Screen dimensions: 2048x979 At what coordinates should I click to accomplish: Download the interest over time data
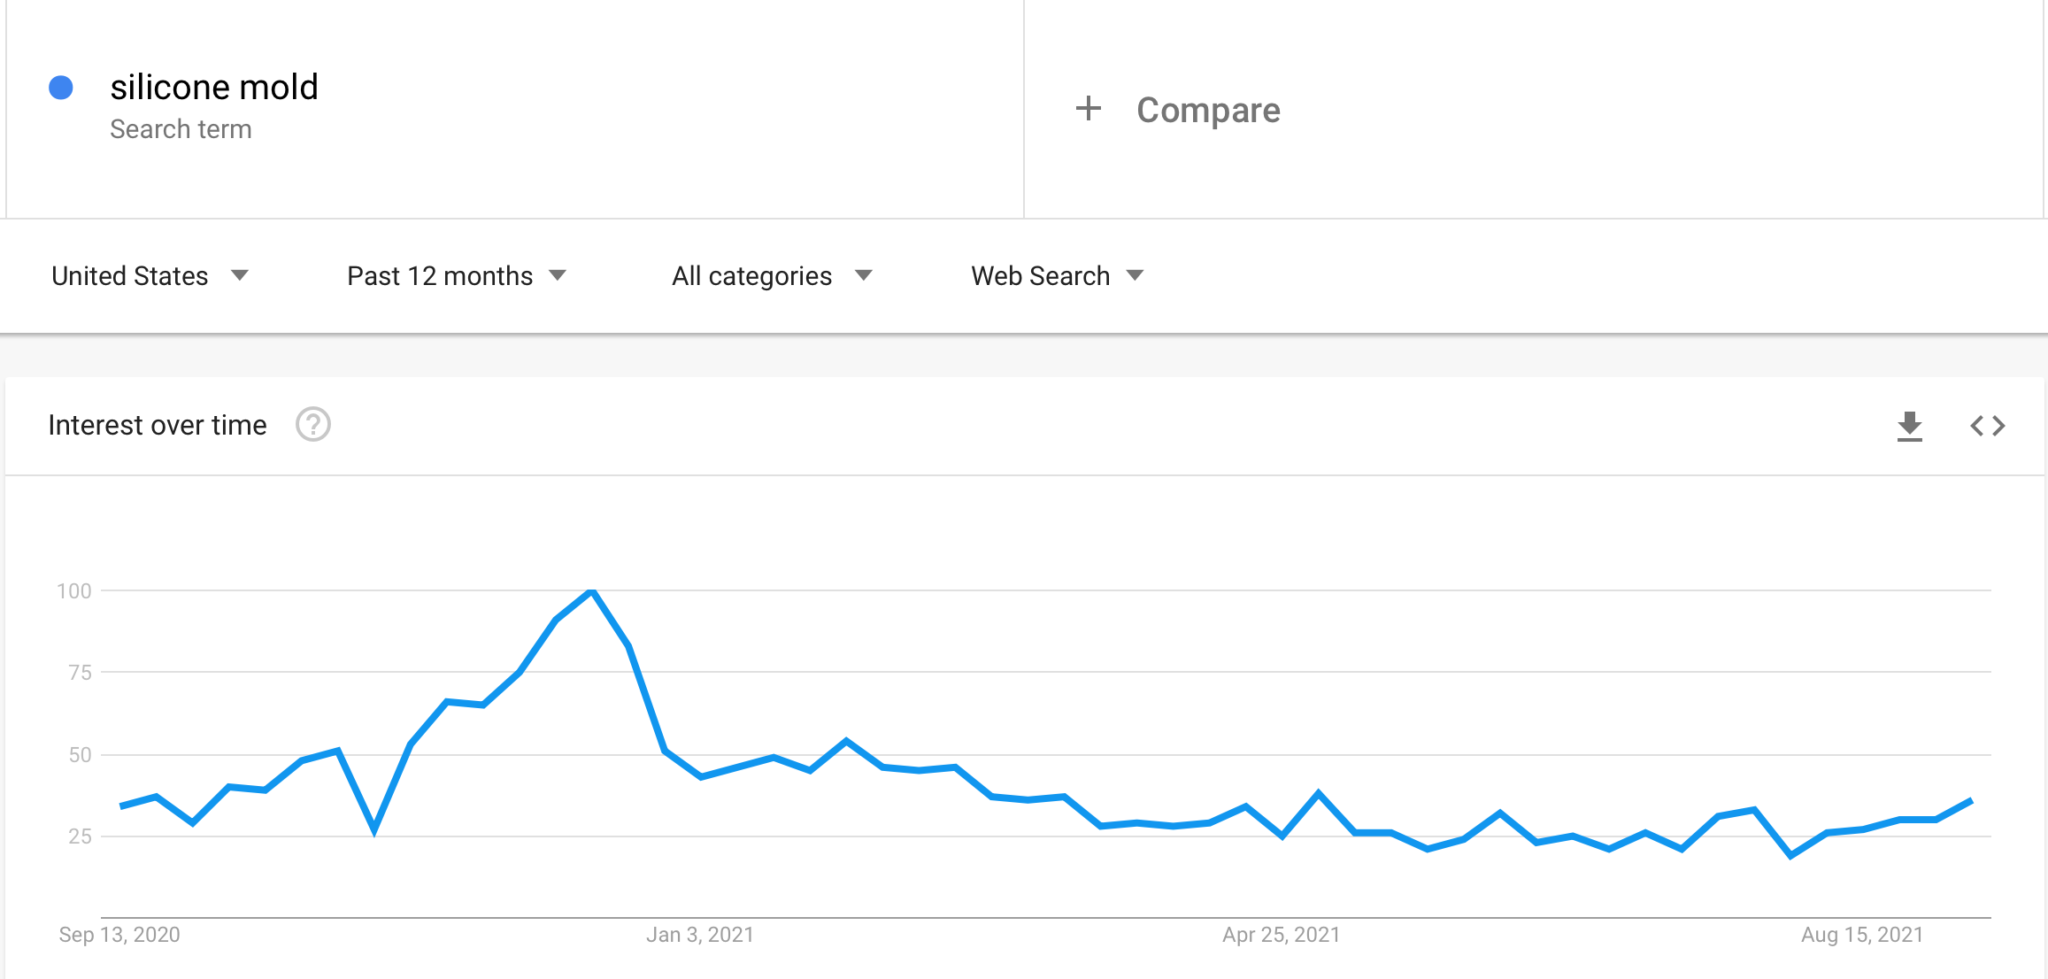1909,426
